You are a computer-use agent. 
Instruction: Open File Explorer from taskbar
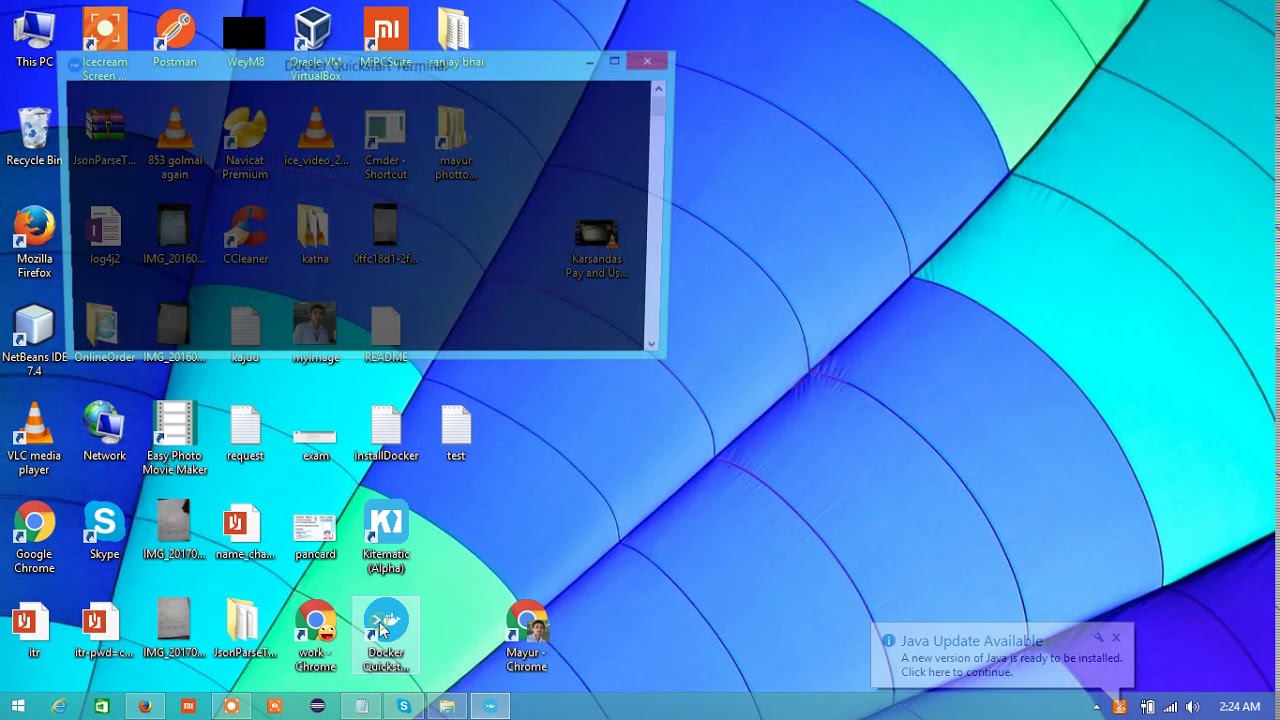(447, 707)
